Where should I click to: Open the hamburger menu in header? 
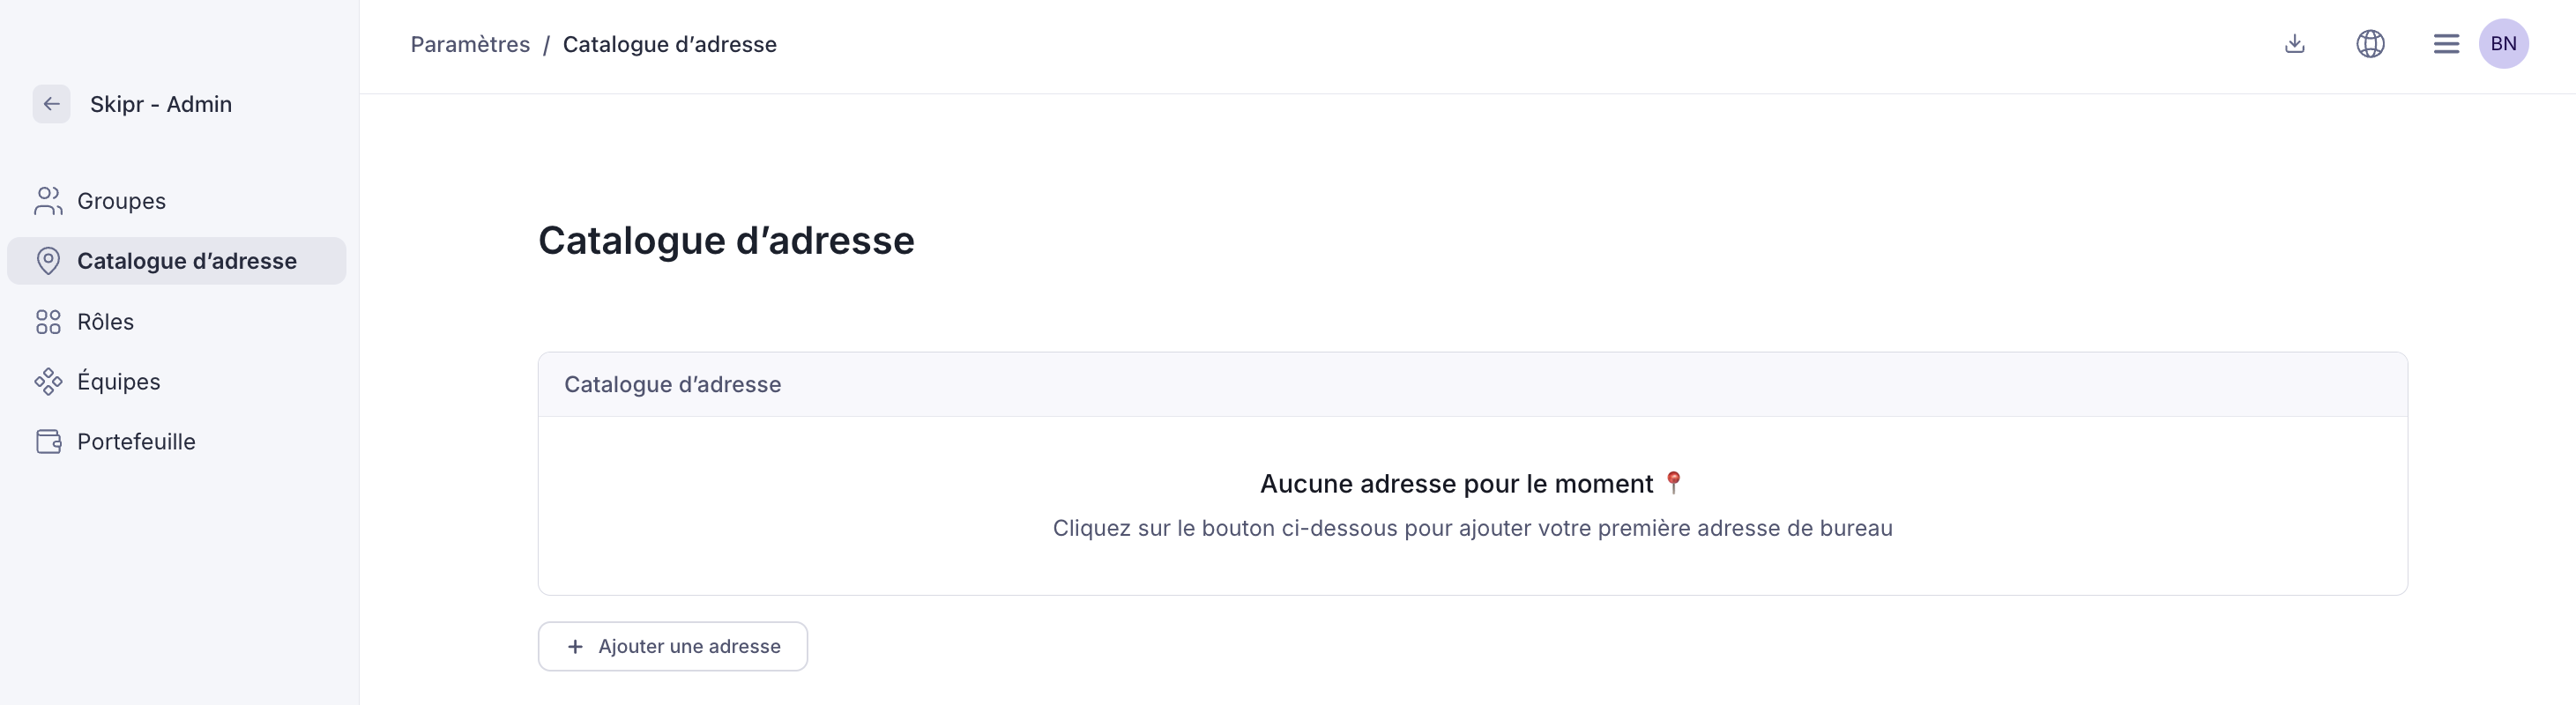(x=2446, y=44)
